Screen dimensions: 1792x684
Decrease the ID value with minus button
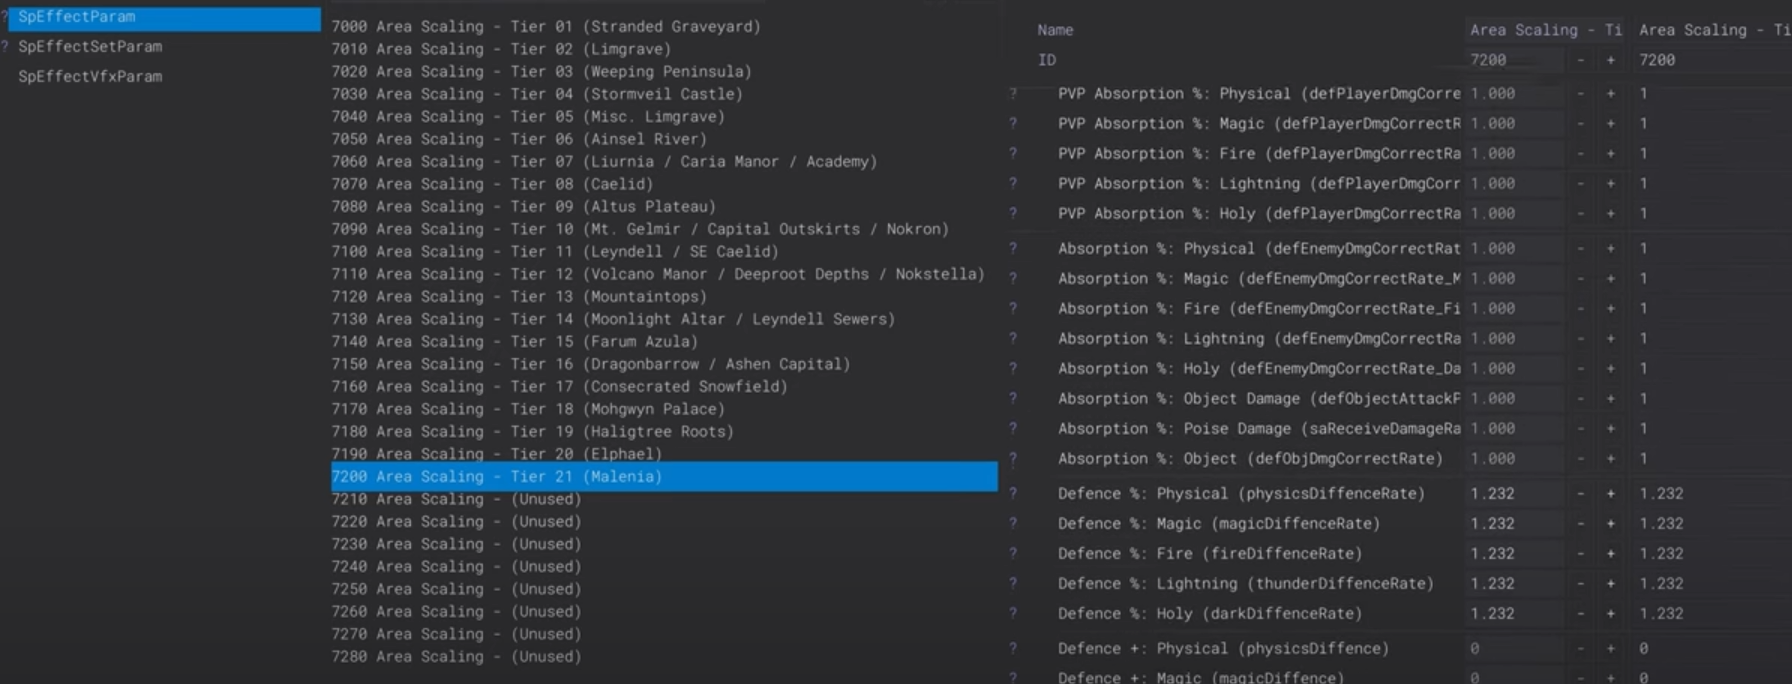click(x=1580, y=60)
